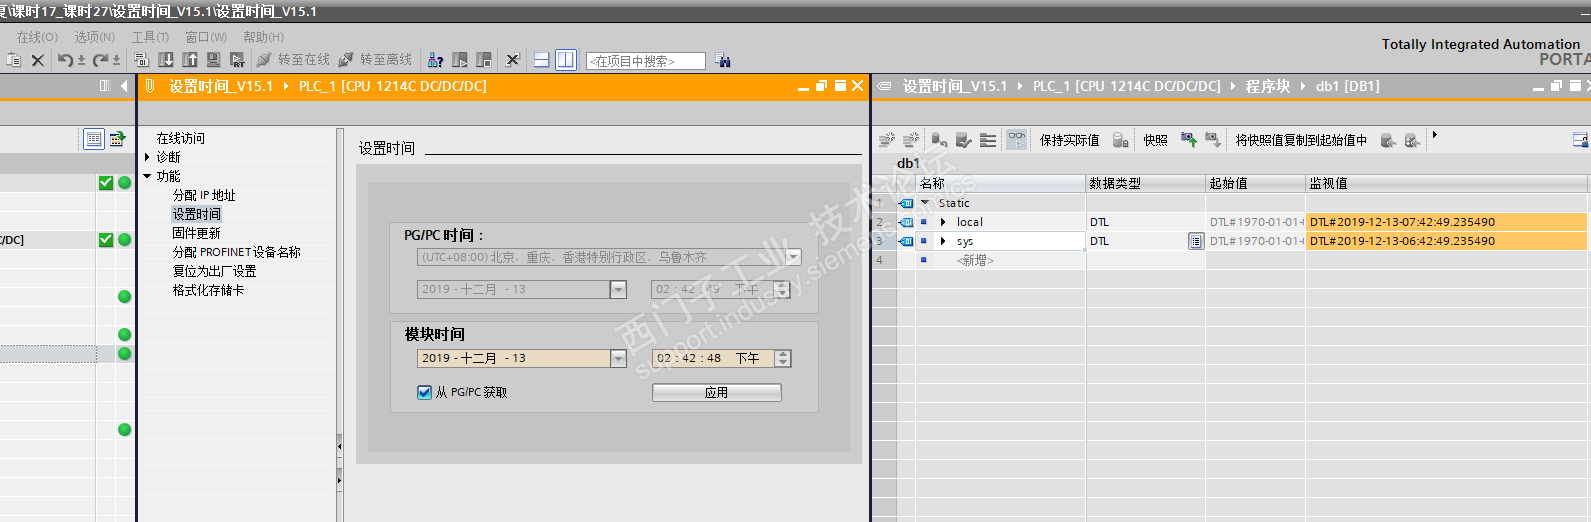Click the data-type selector icon in sys row
The width and height of the screenshot is (1591, 522).
point(1195,241)
